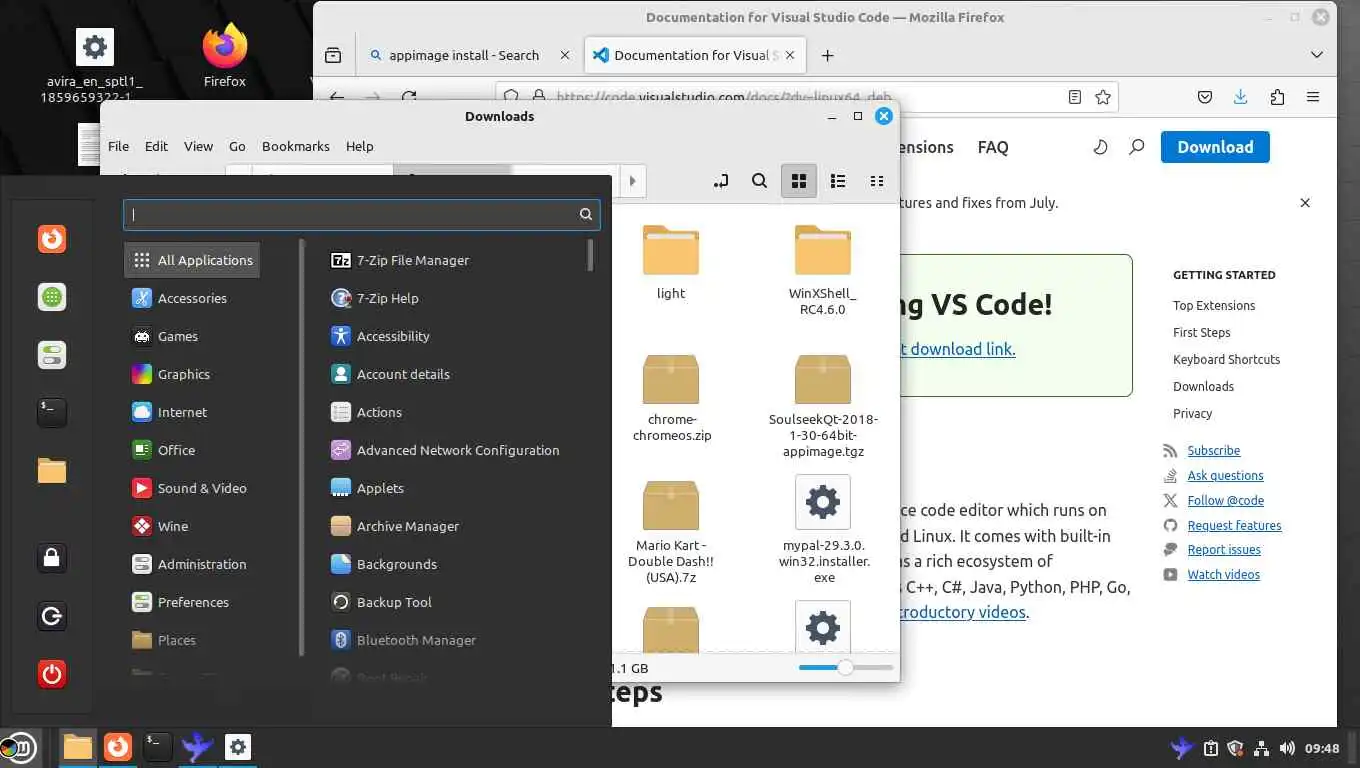Viewport: 1360px width, 768px height.
Task: Select Graphics category in menu
Action: tap(171, 374)
